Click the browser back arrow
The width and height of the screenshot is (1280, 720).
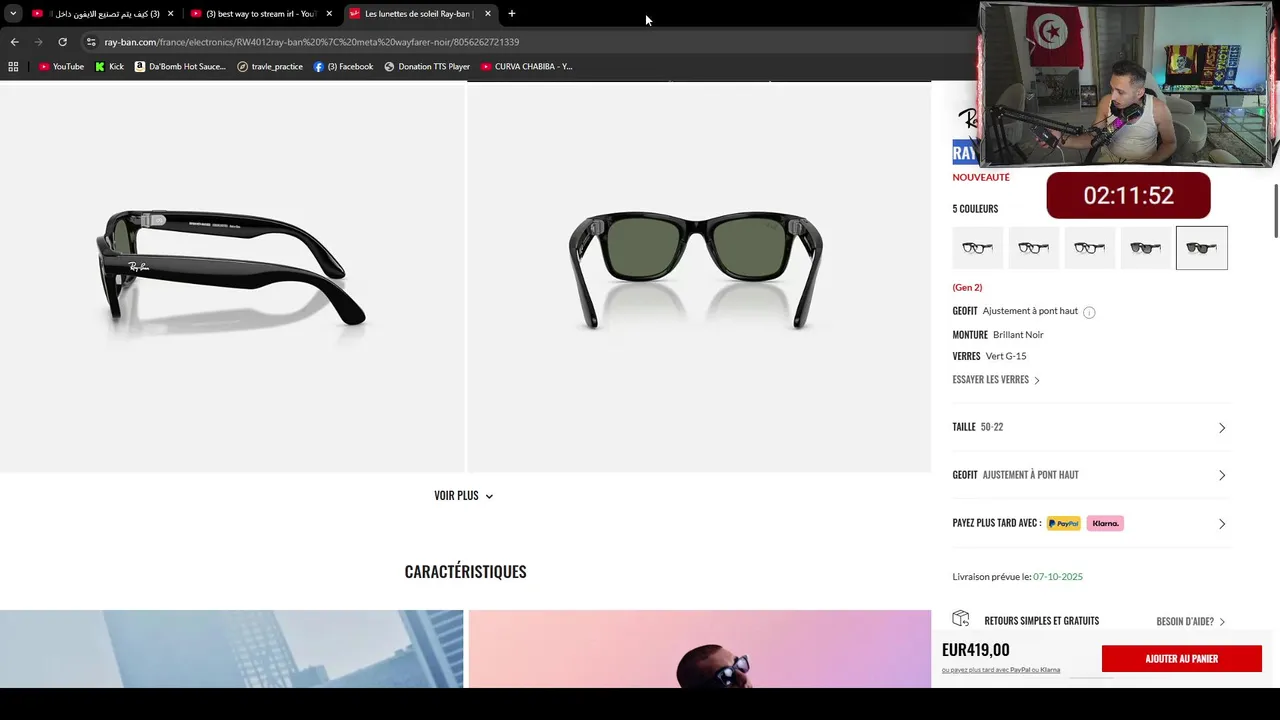click(x=14, y=42)
